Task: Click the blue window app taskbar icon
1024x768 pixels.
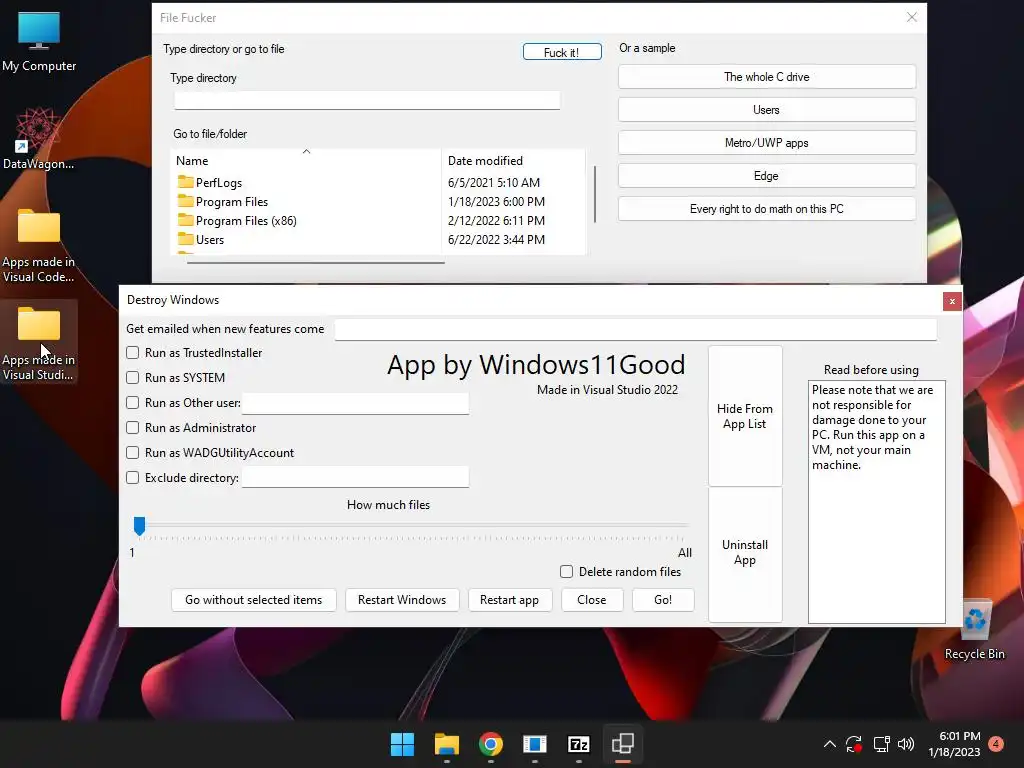Action: tap(535, 744)
